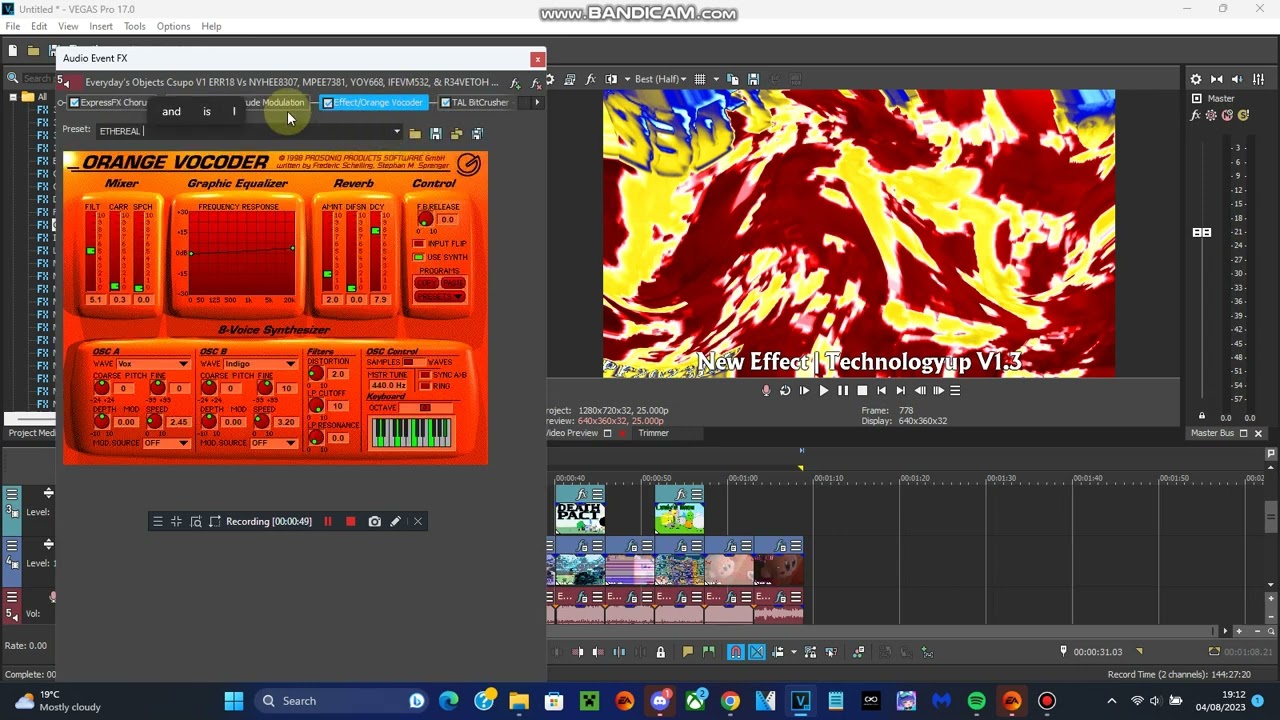Image resolution: width=1280 pixels, height=720 pixels.
Task: Open OSC B MOD.SOURCE dropdown
Action: [x=272, y=443]
